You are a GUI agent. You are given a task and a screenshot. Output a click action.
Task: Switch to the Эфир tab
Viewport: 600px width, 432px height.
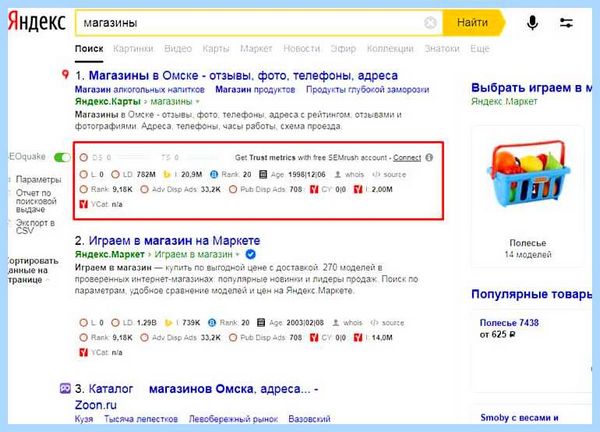pyautogui.click(x=343, y=49)
